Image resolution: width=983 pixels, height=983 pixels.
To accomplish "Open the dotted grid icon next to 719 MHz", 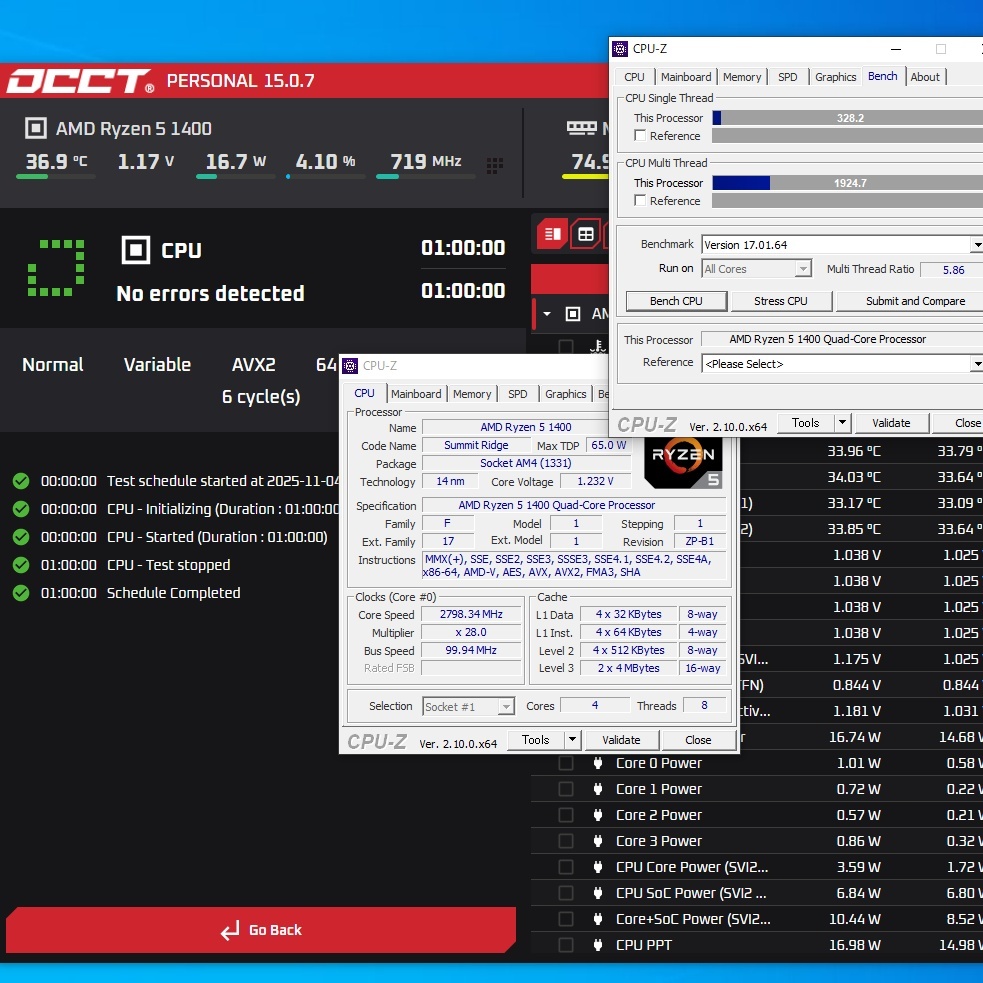I will click(495, 166).
